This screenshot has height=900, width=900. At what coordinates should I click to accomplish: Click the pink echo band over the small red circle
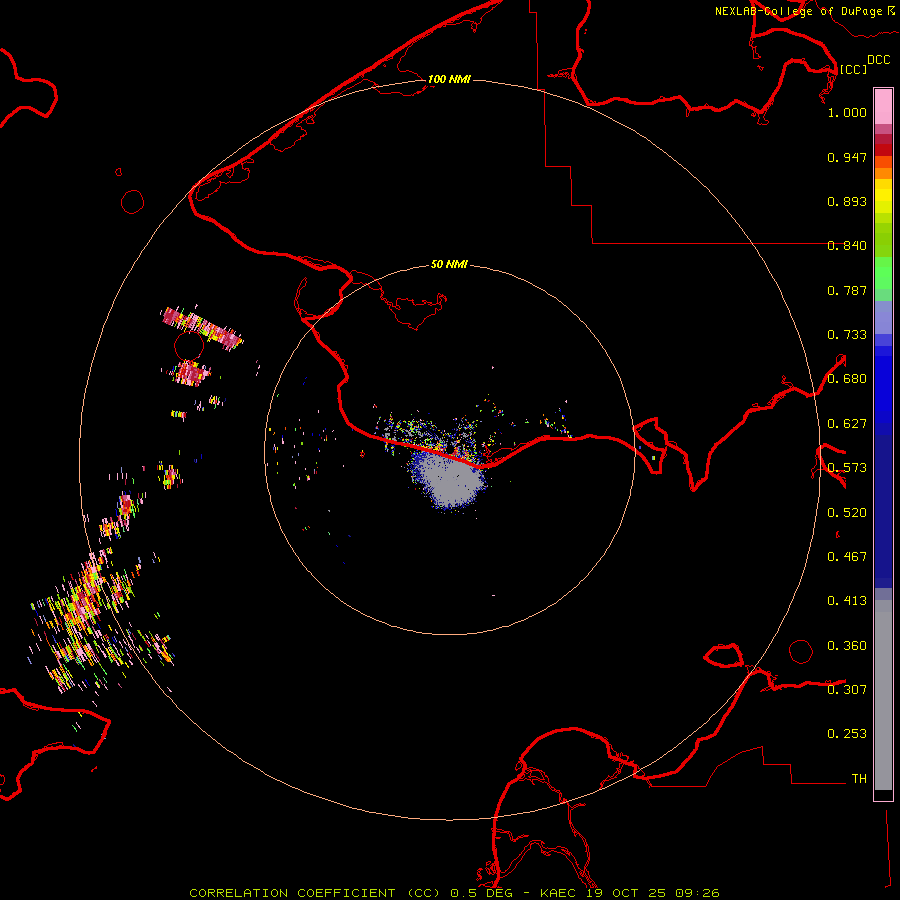pyautogui.click(x=202, y=328)
